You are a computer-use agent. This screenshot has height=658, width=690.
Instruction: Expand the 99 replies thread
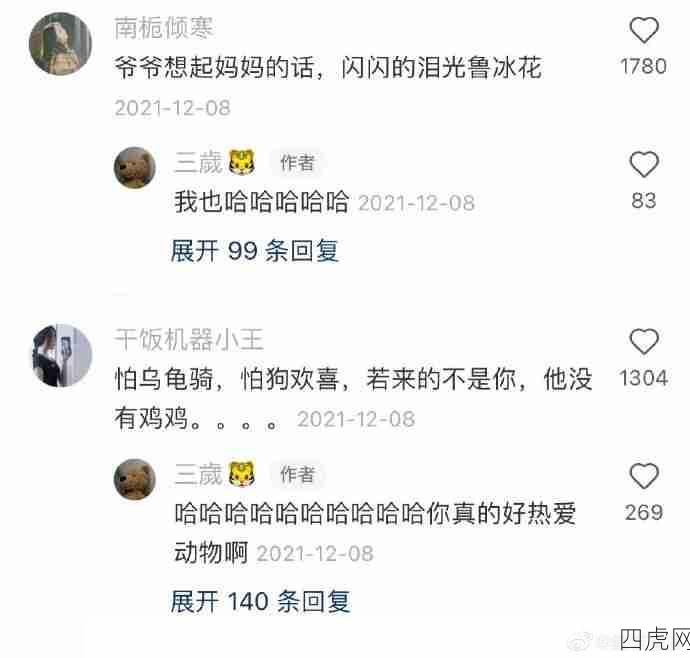point(254,251)
